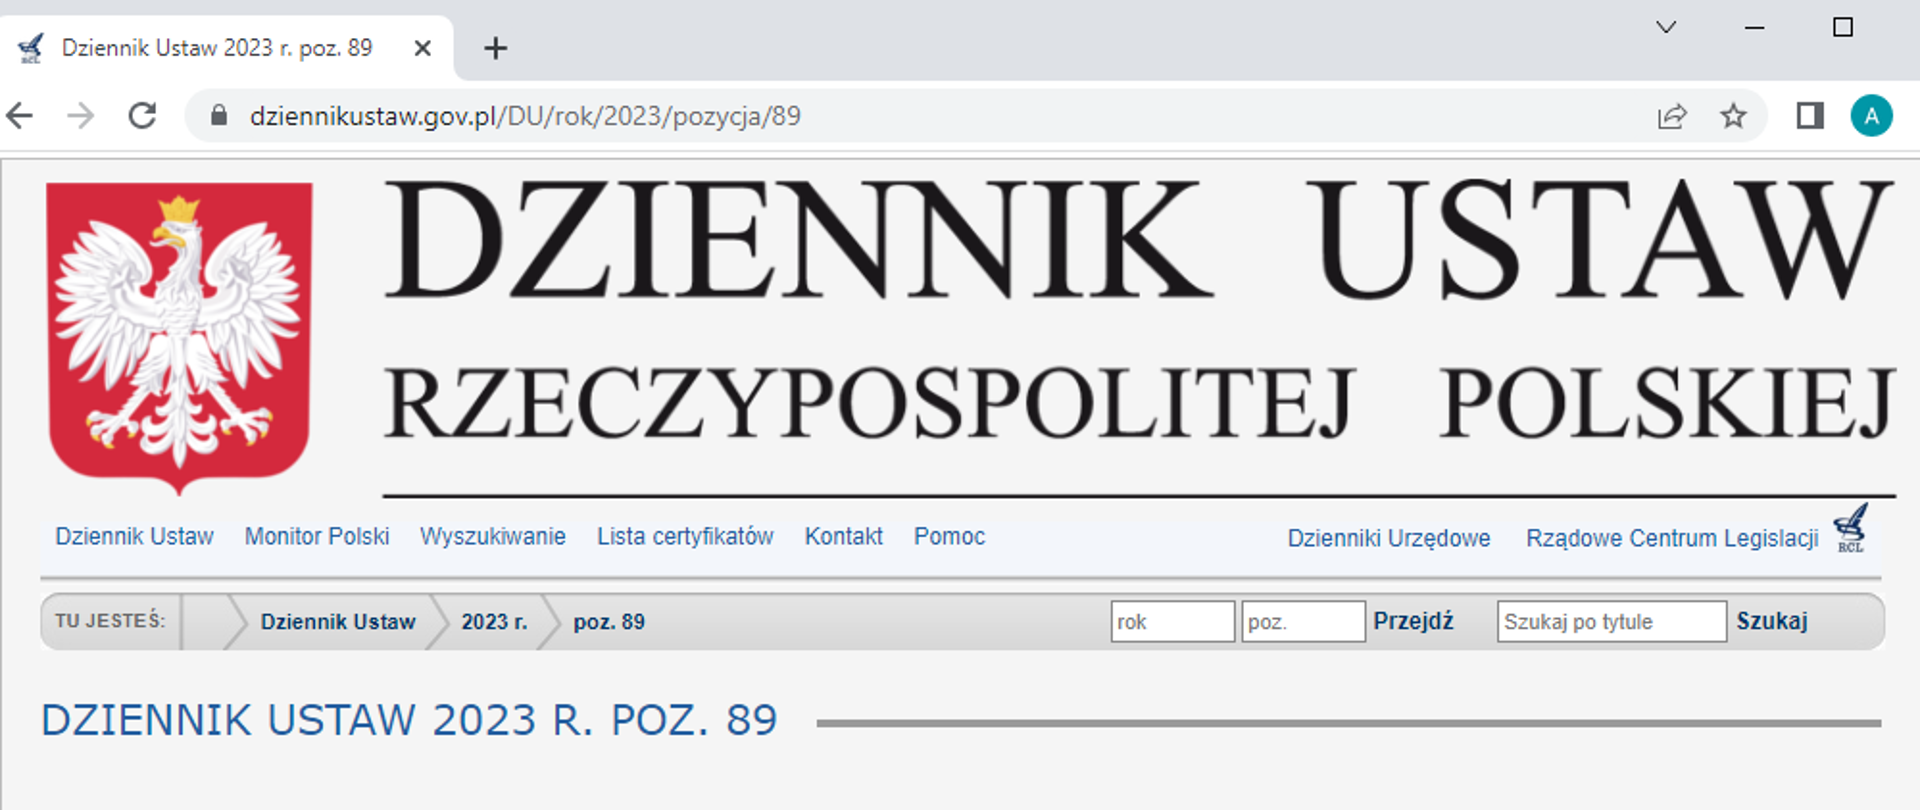Open the tab search chevron
This screenshot has height=810, width=1920.
click(x=1666, y=27)
